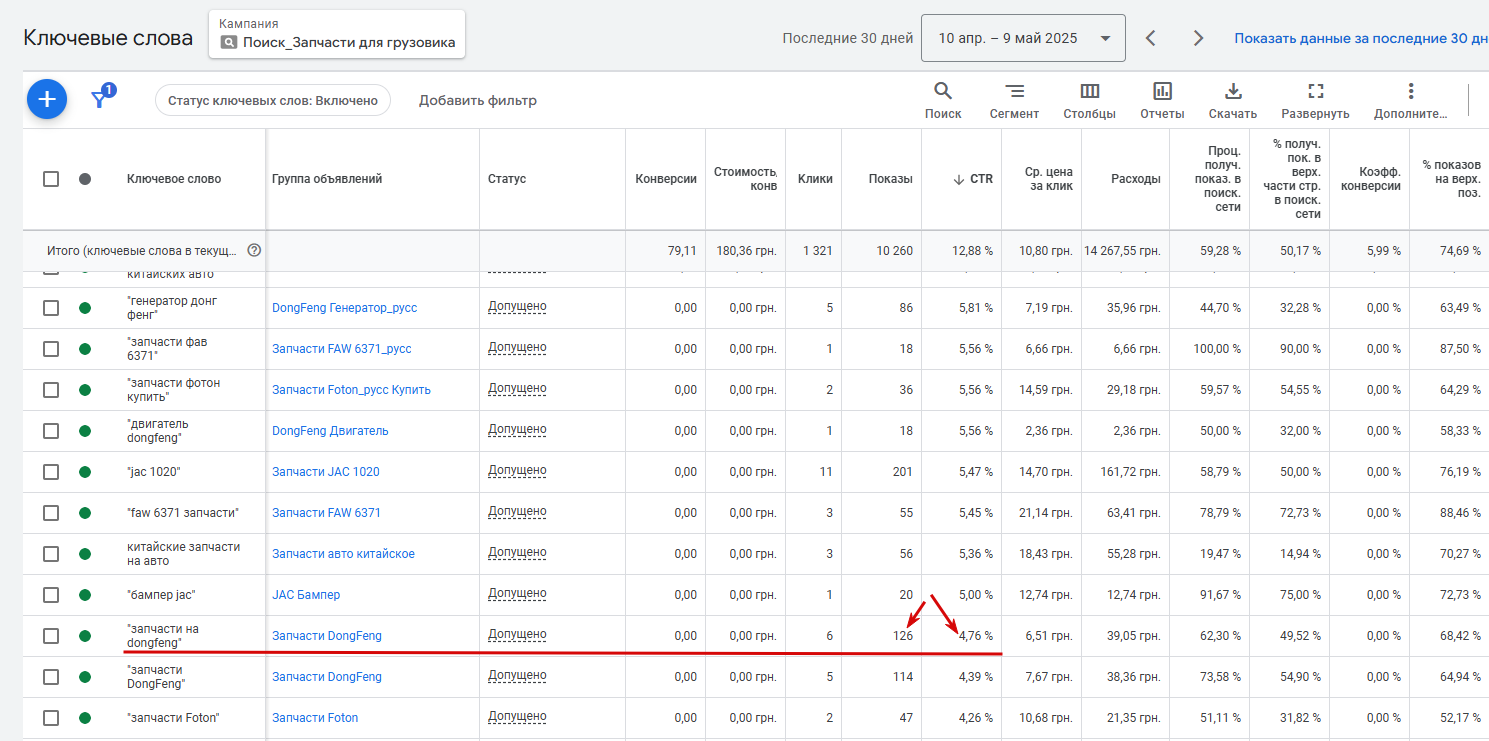Open Допущено status for "двигатель dongfeng"
This screenshot has width=1489, height=741.
click(x=517, y=430)
